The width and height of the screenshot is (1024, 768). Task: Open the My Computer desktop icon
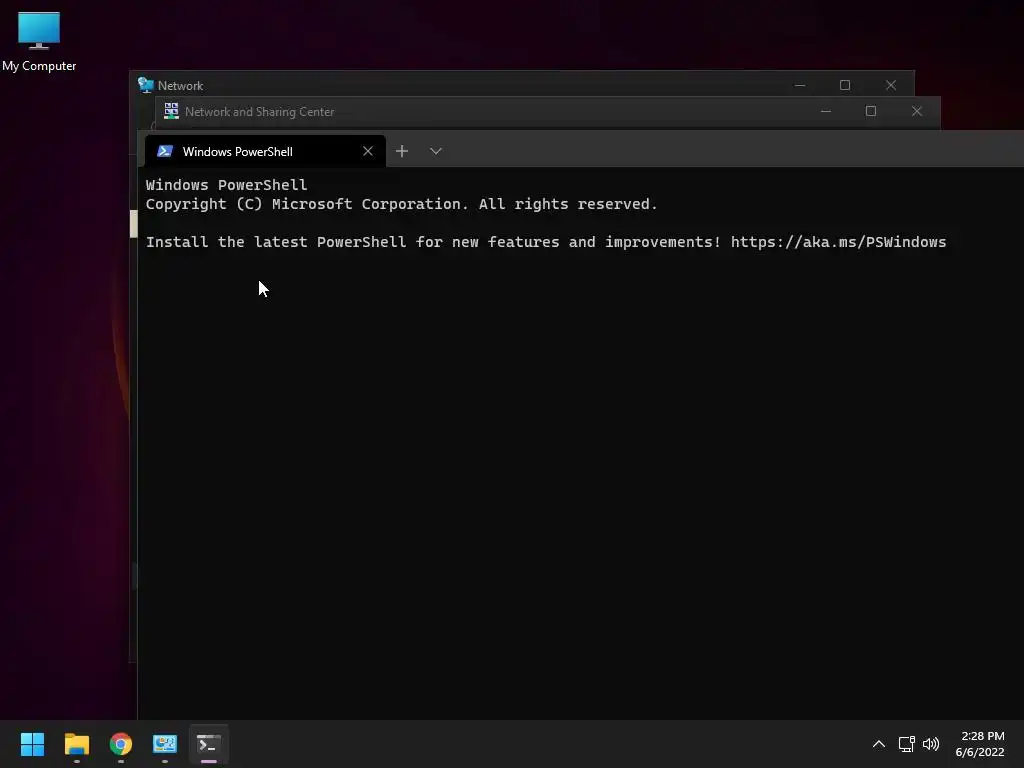click(x=39, y=41)
